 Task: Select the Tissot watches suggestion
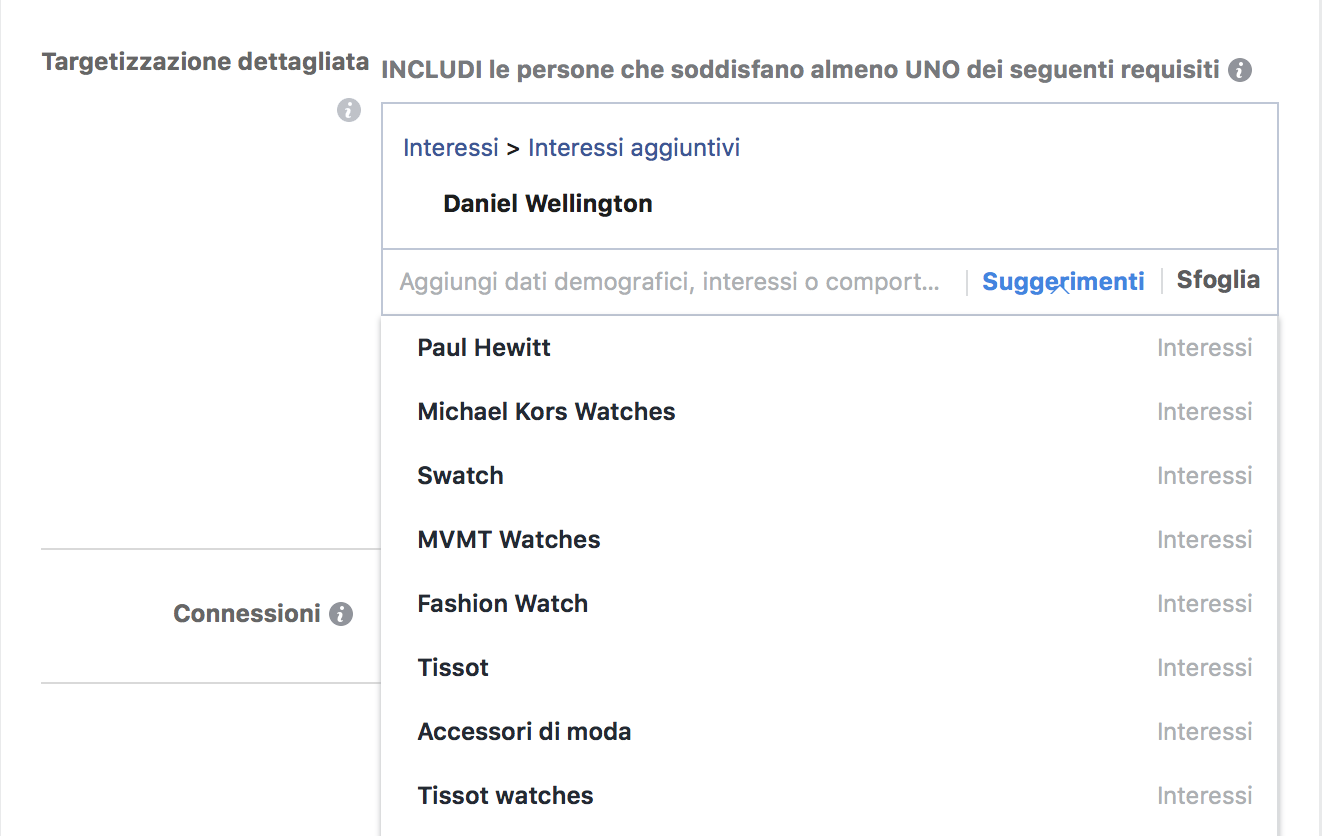point(505,795)
